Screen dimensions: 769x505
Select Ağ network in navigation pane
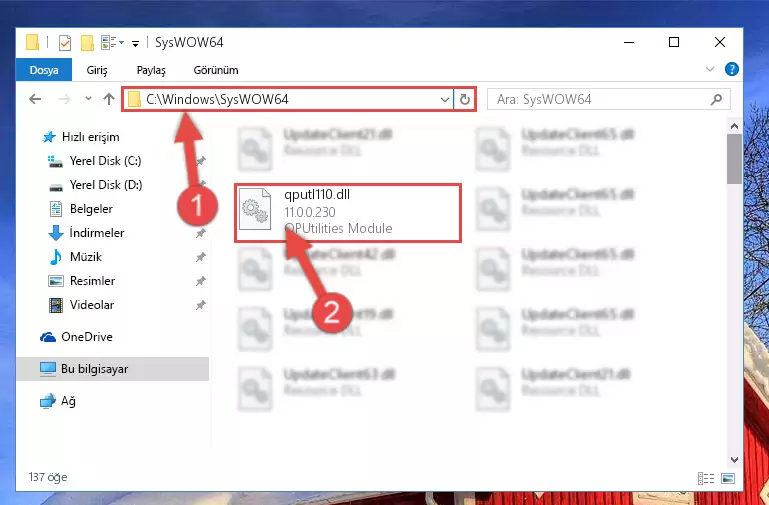(57, 401)
